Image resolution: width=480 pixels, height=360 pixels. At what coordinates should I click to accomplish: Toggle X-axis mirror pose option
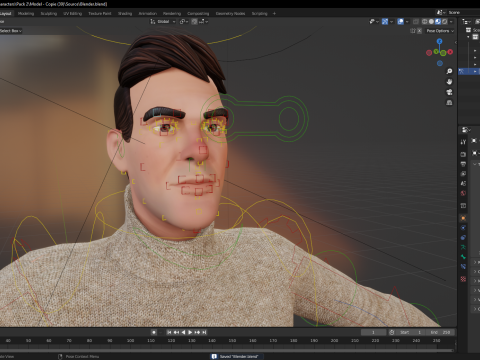[x=420, y=31]
